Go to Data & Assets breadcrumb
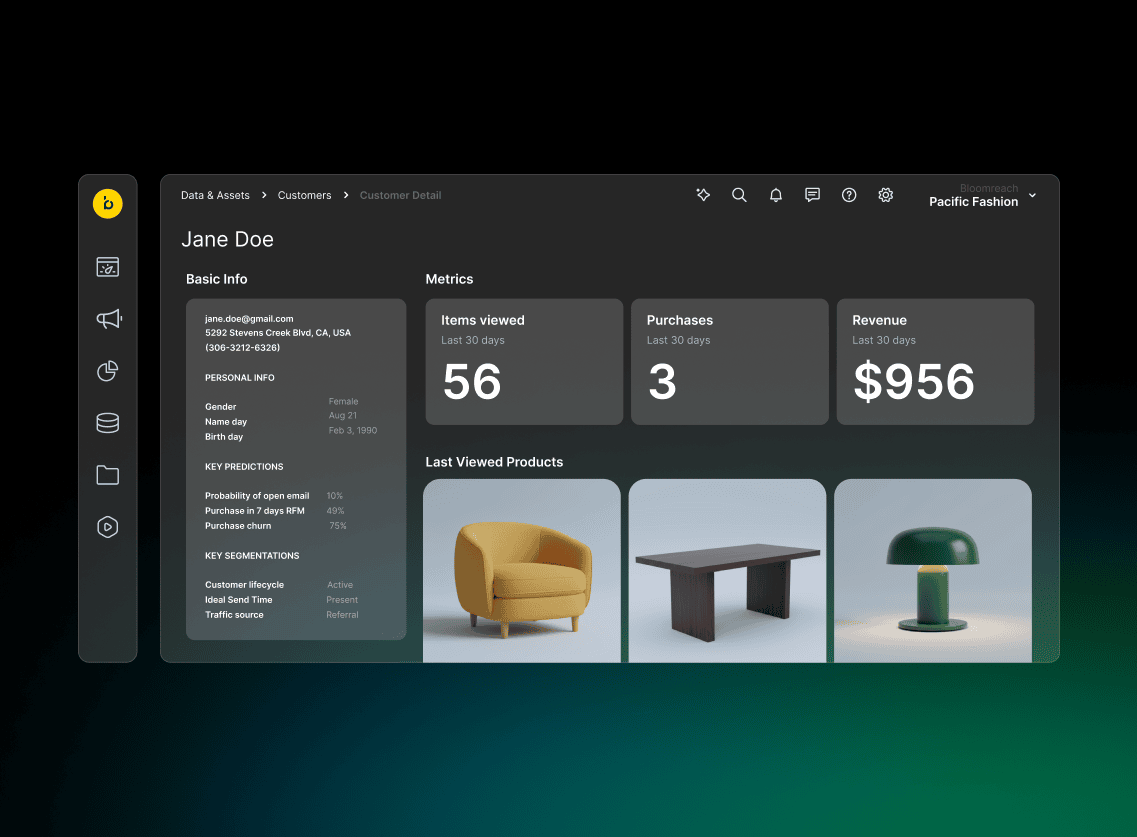This screenshot has height=837, width=1137. coord(215,196)
